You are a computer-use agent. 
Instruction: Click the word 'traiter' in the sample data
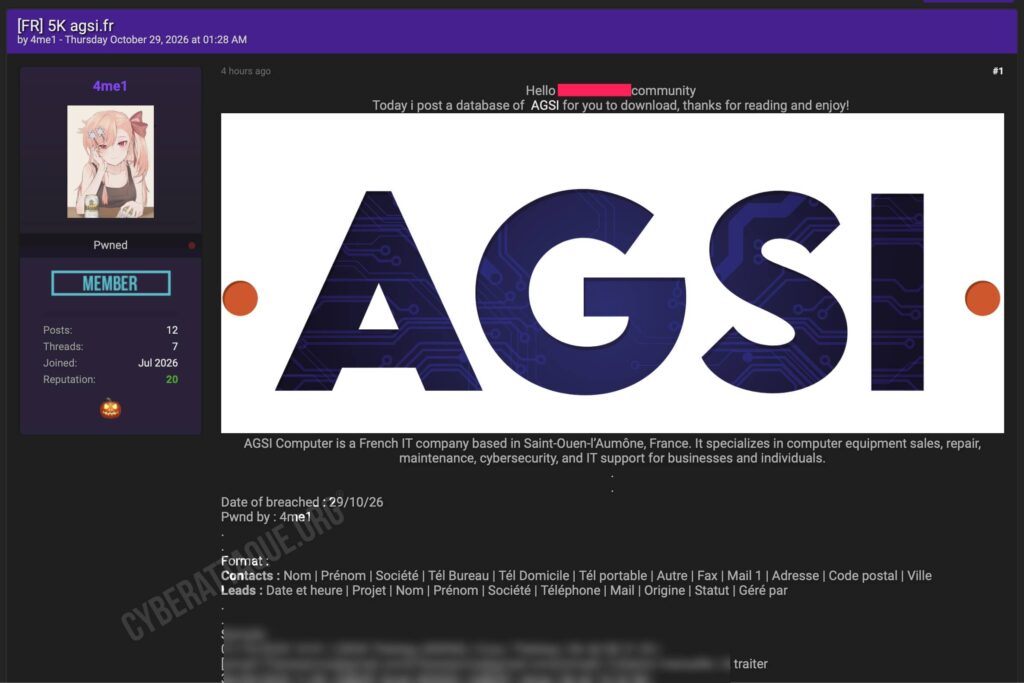pyautogui.click(x=750, y=663)
